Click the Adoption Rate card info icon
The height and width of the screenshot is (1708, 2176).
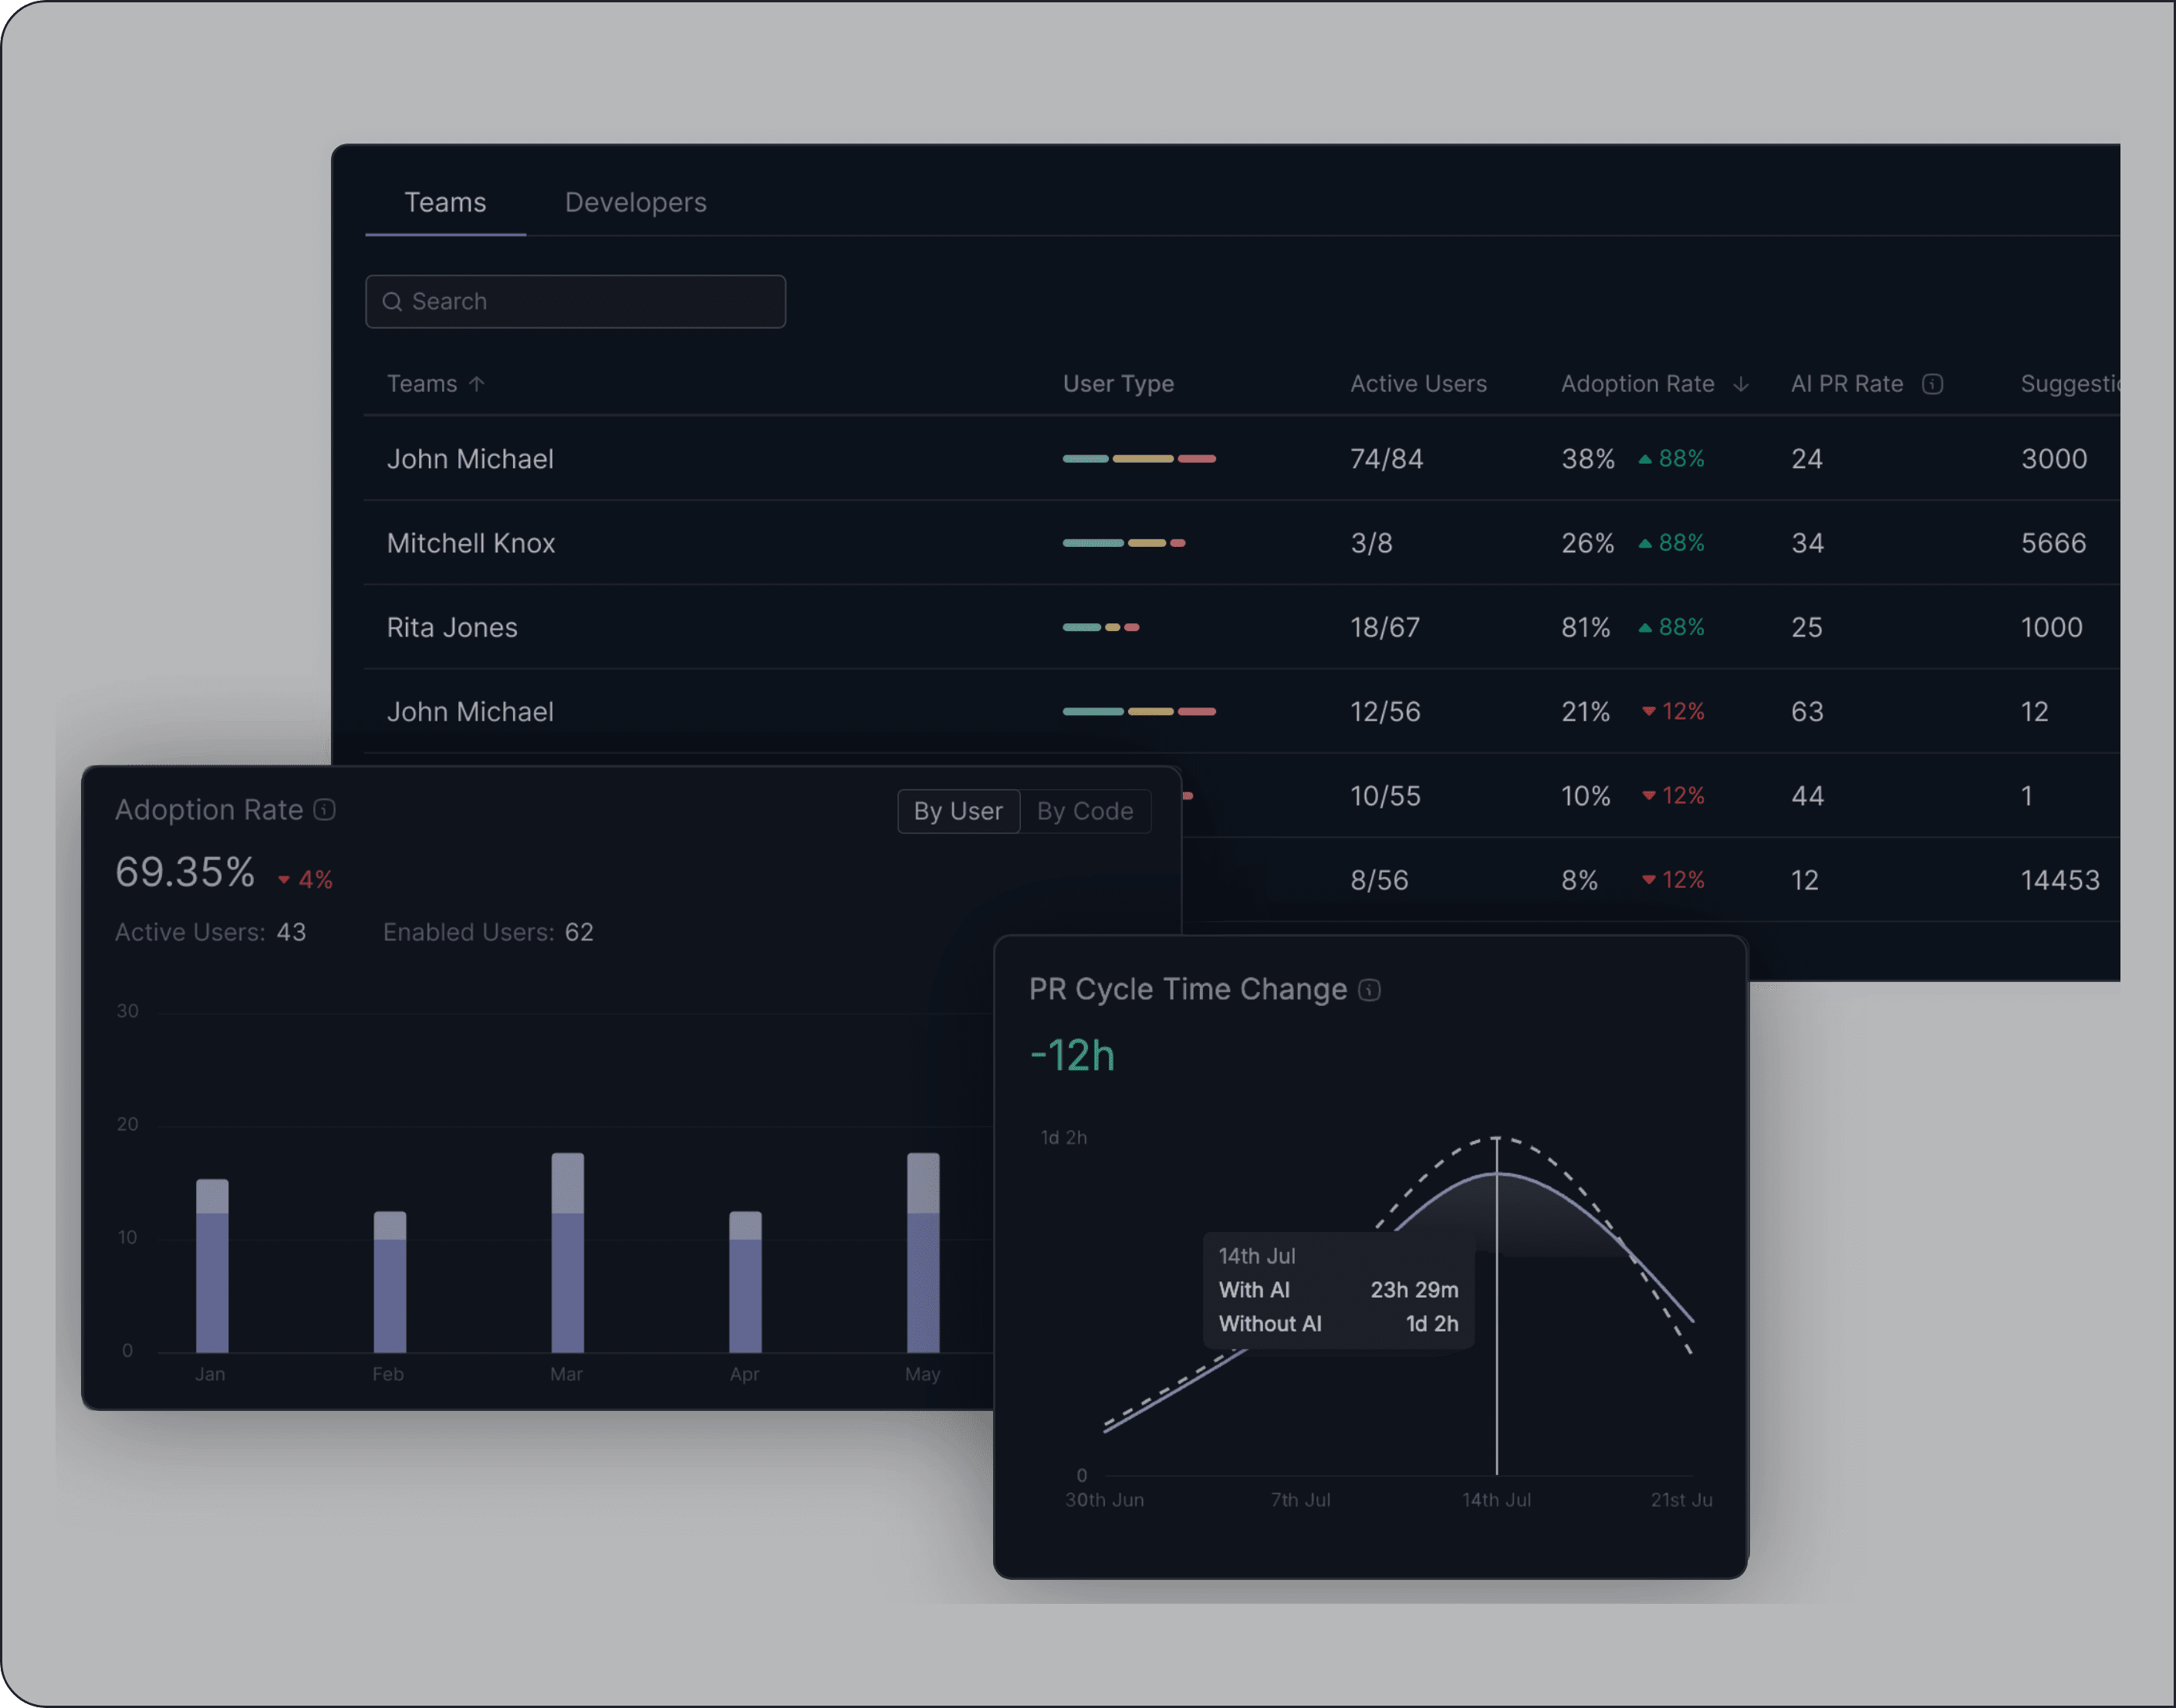(325, 809)
